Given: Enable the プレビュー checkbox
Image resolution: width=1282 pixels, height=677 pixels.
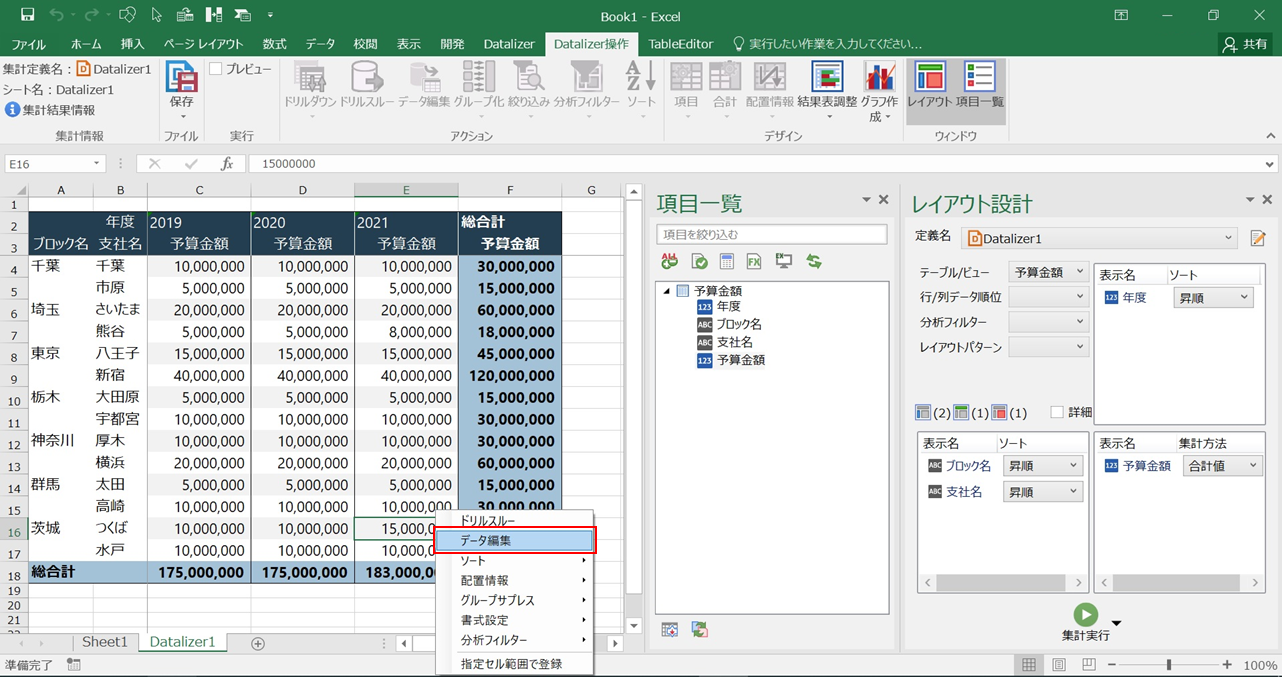Looking at the screenshot, I should (216, 69).
